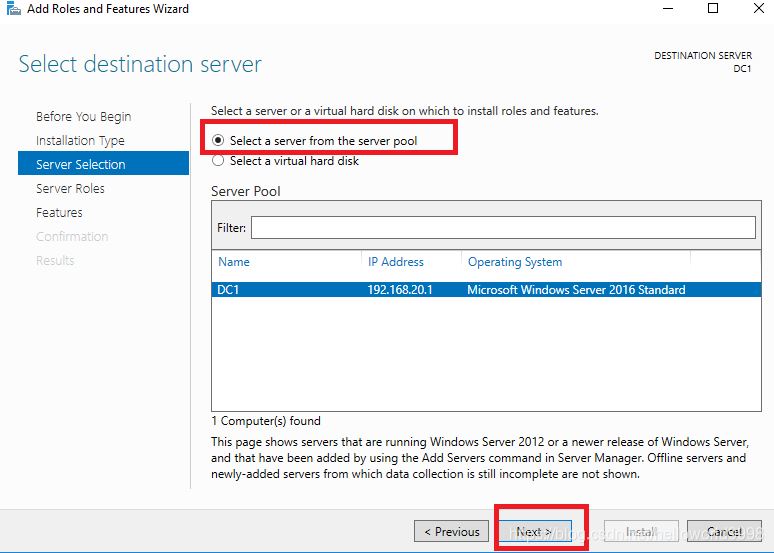Cancel the Add Roles wizard
Image resolution: width=774 pixels, height=553 pixels.
click(x=725, y=532)
